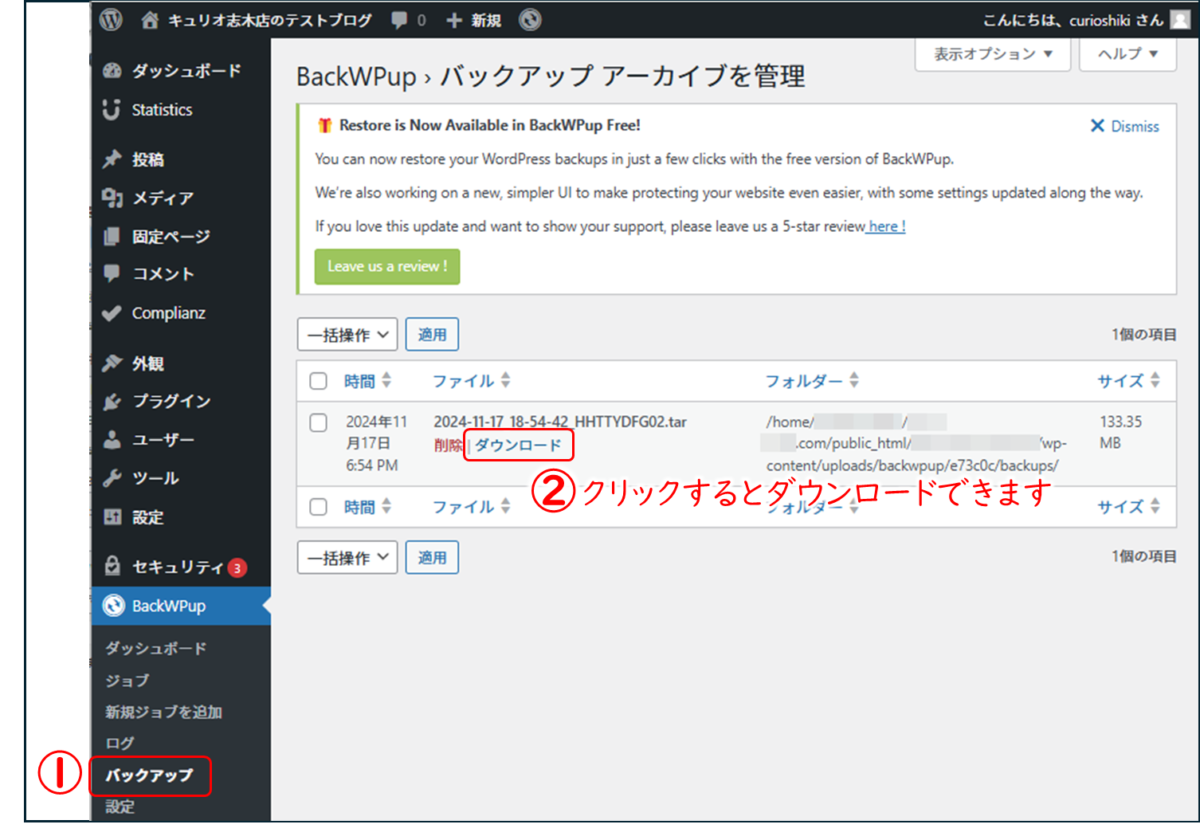Image resolution: width=1200 pixels, height=840 pixels.
Task: Open the ジョブ submenu item
Action: (127, 680)
